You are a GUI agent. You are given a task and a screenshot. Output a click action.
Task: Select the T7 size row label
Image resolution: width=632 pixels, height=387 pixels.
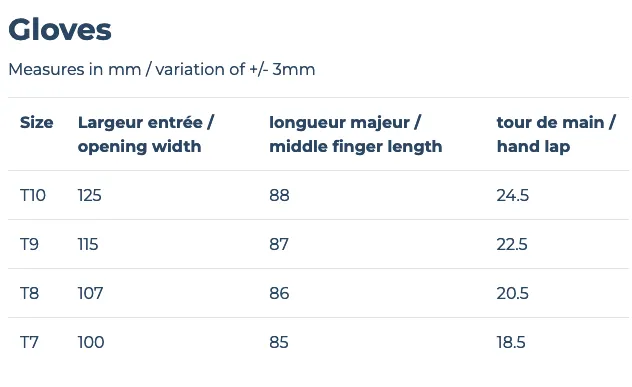click(x=29, y=342)
